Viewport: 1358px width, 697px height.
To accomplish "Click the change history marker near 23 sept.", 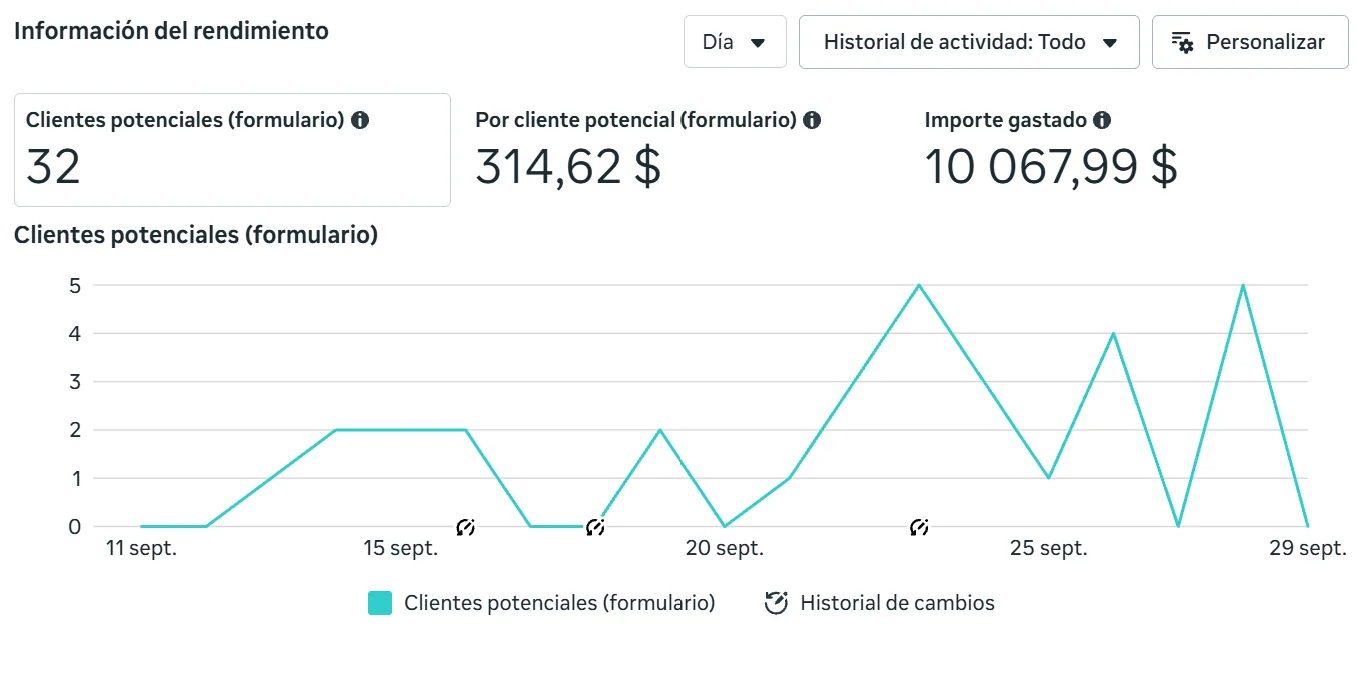I will click(x=919, y=527).
